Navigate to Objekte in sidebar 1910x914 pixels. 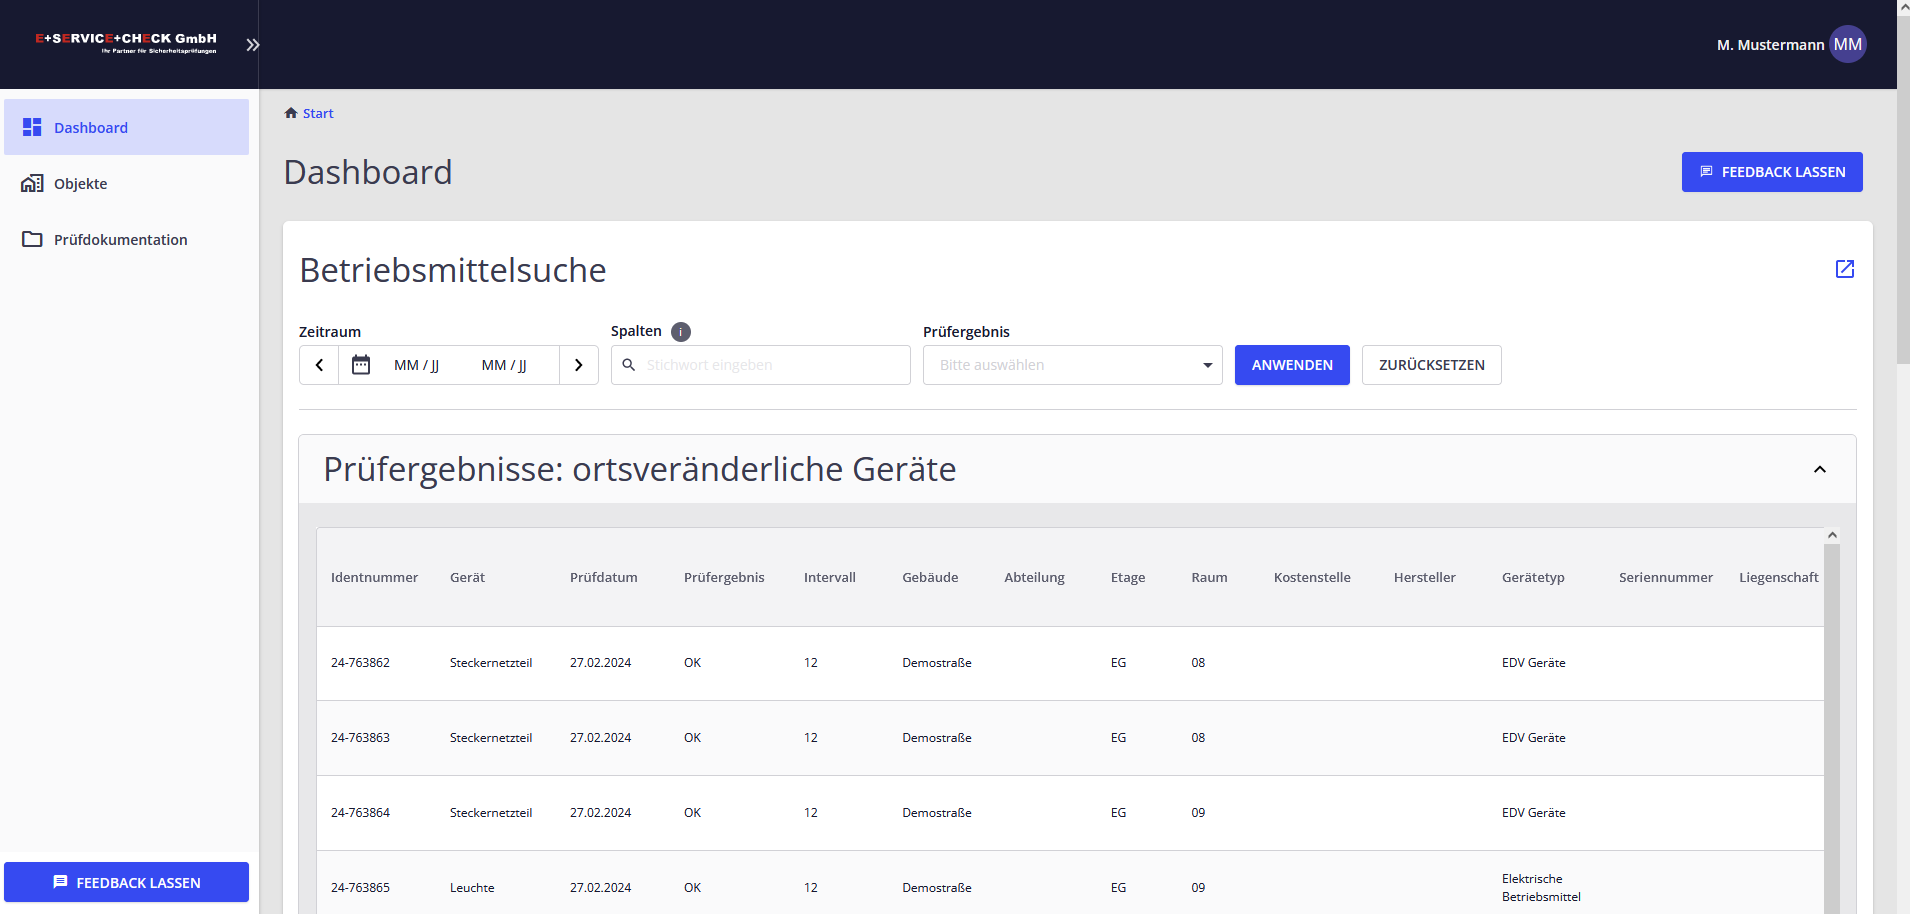(80, 184)
